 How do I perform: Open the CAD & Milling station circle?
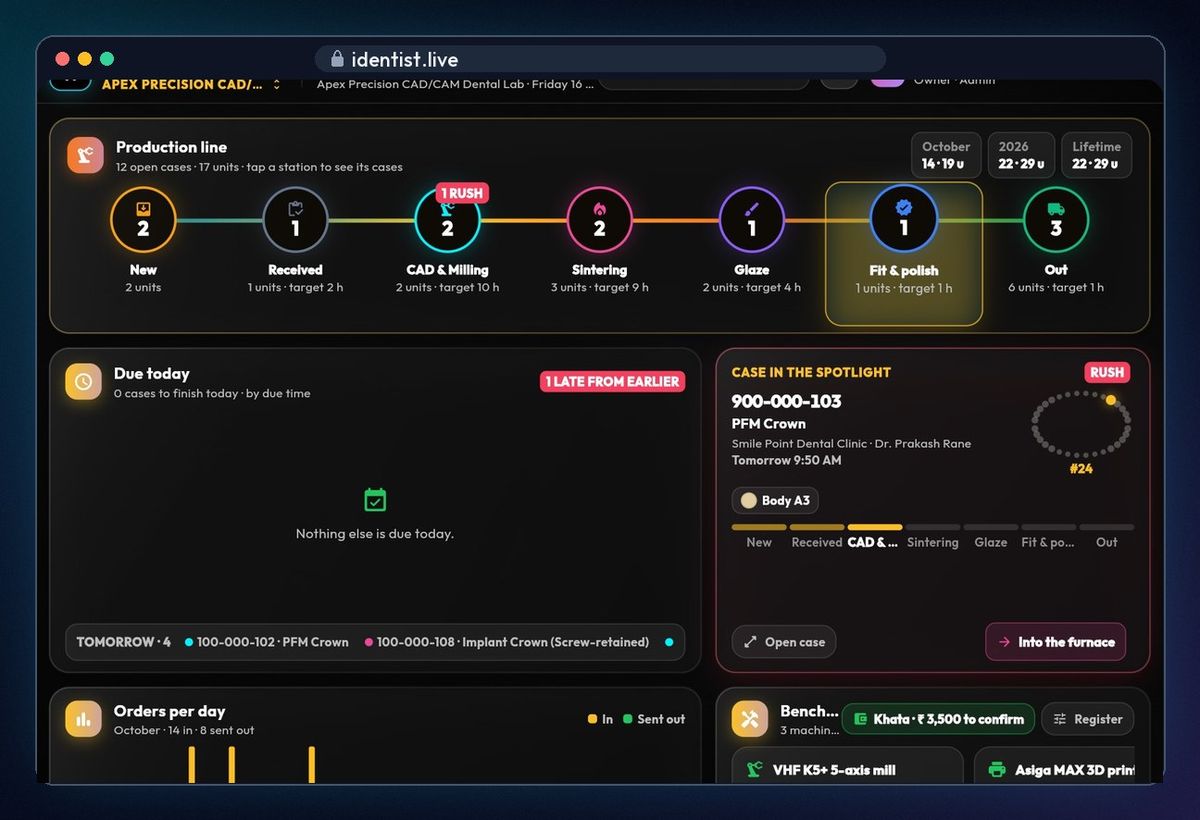point(447,220)
